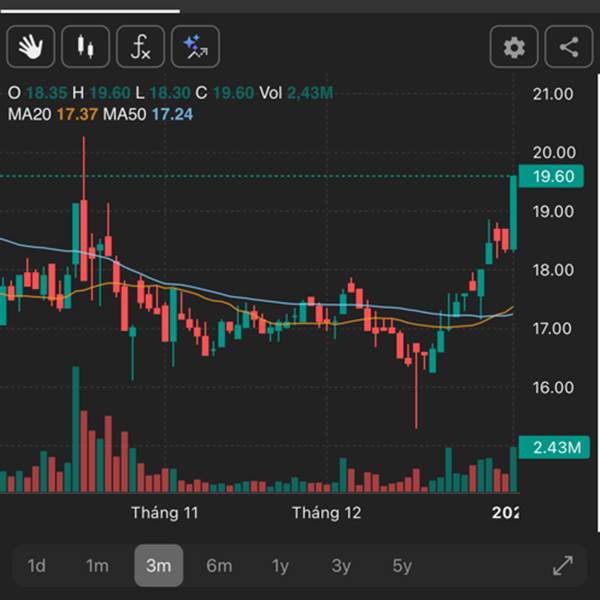Click the 18.00 price axis label

pyautogui.click(x=553, y=271)
